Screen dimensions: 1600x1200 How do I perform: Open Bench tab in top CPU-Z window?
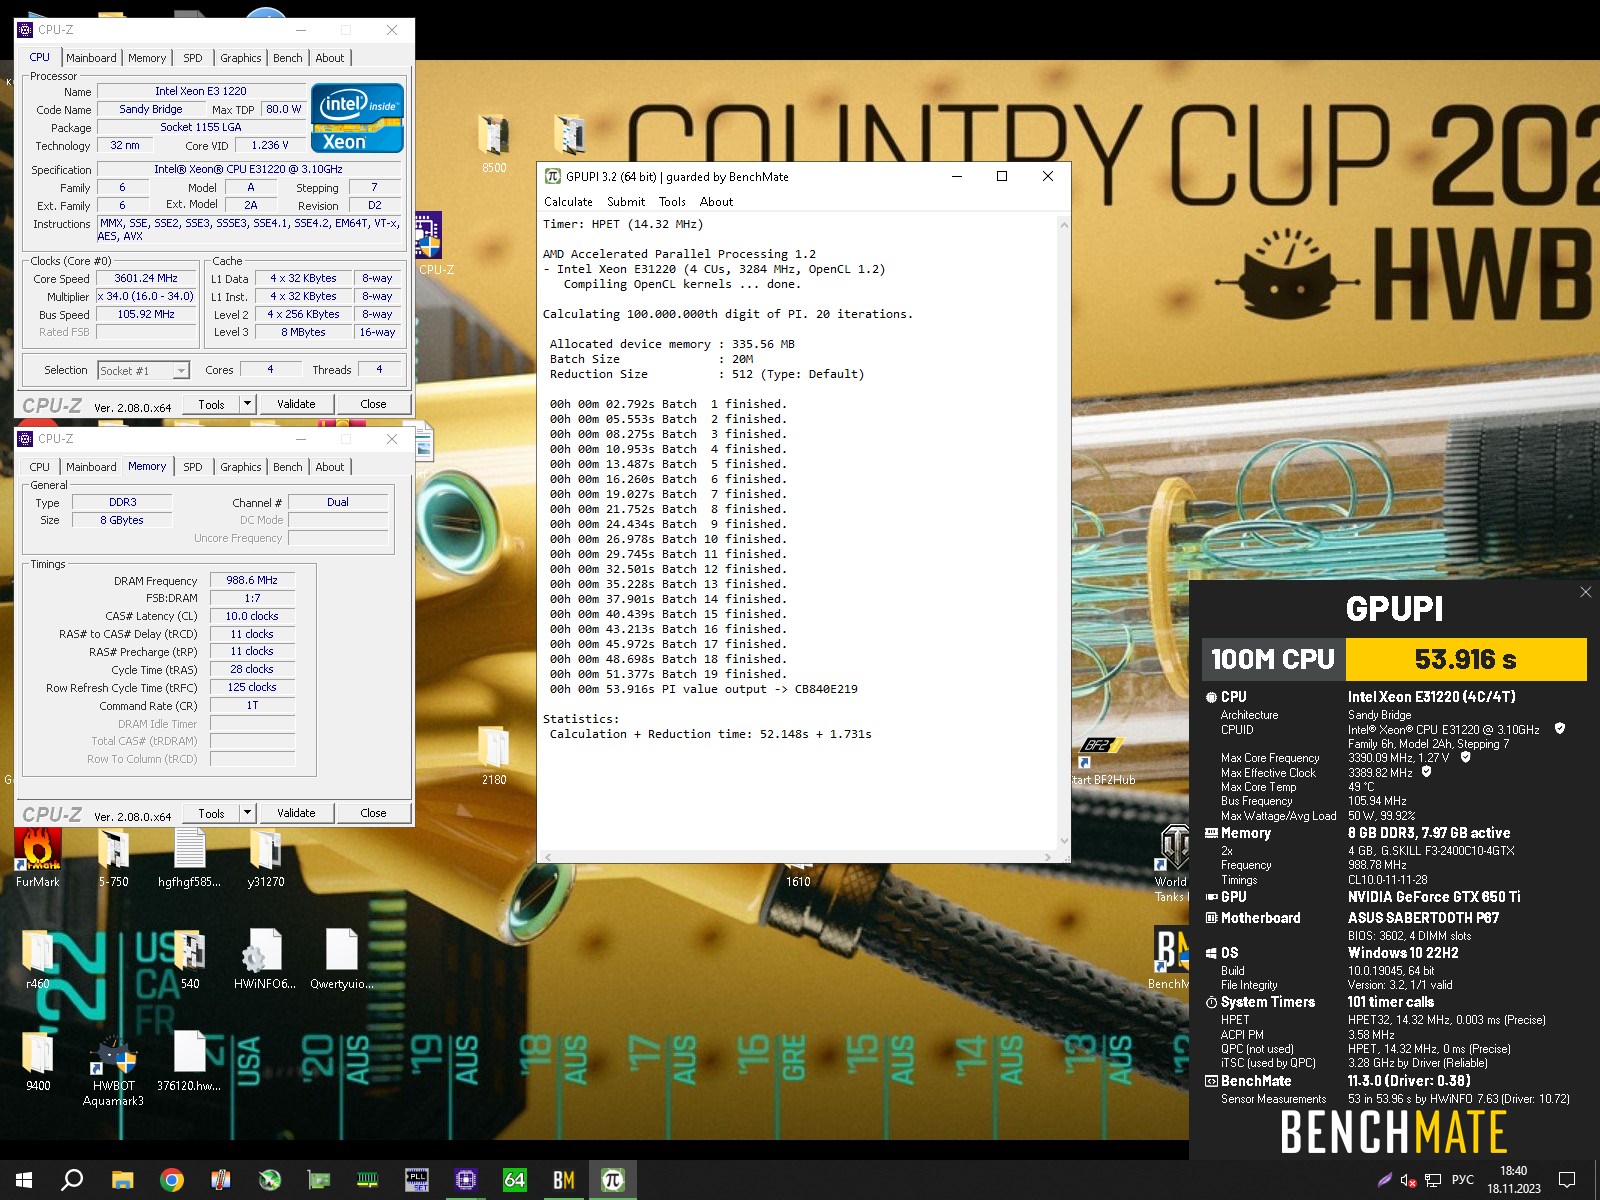tap(288, 58)
